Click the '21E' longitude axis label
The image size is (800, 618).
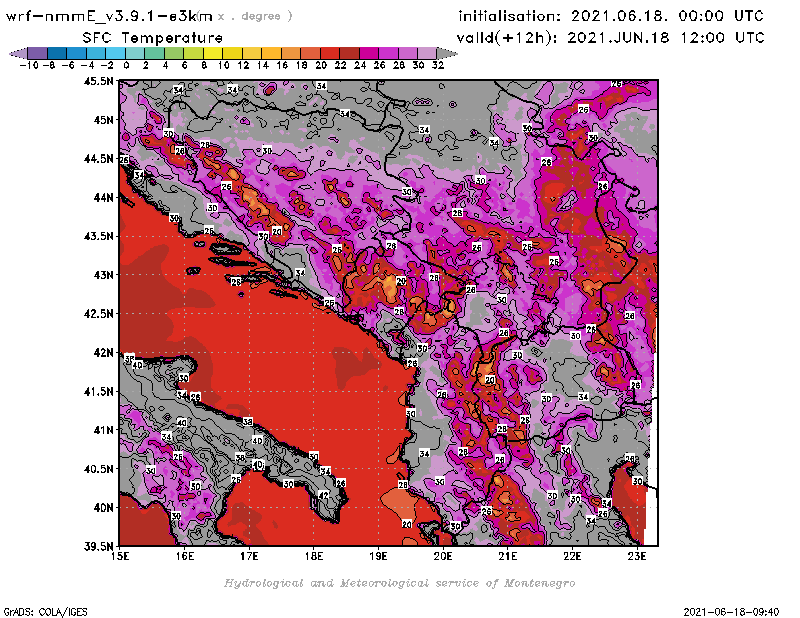508,556
